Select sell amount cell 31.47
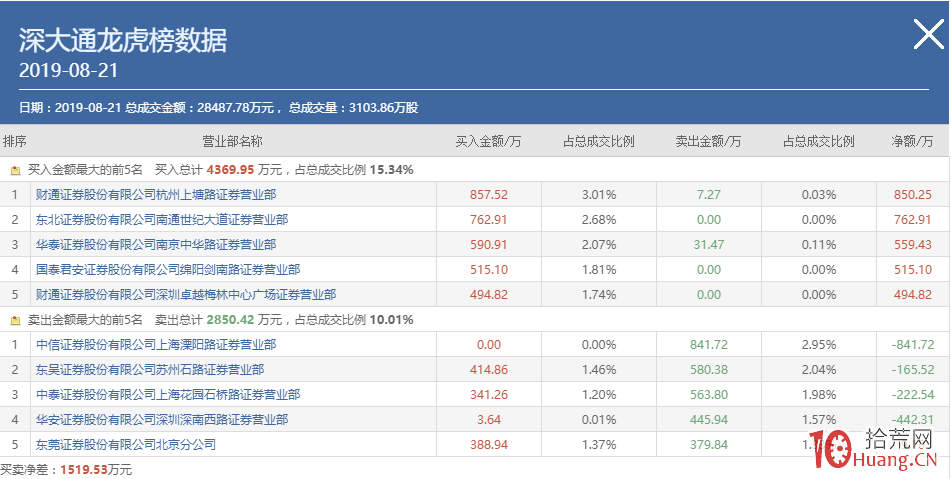 [709, 244]
